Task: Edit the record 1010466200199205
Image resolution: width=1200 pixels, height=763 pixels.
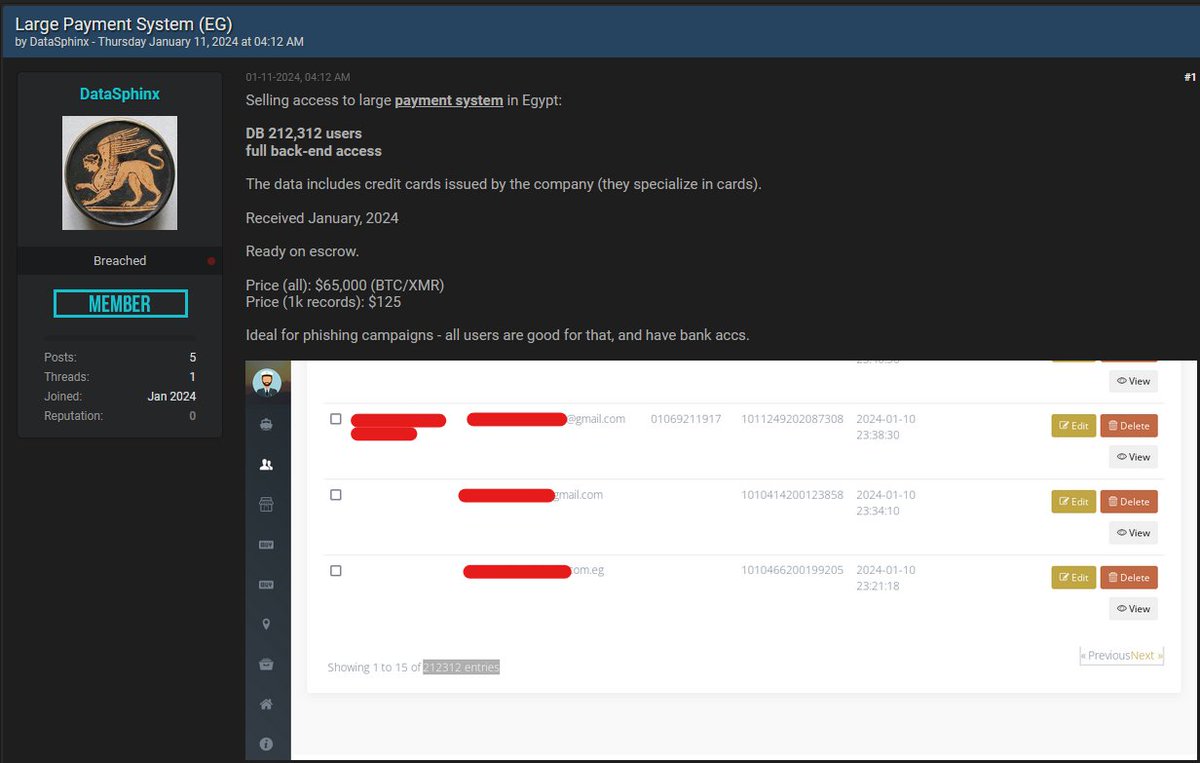Action: point(1073,577)
